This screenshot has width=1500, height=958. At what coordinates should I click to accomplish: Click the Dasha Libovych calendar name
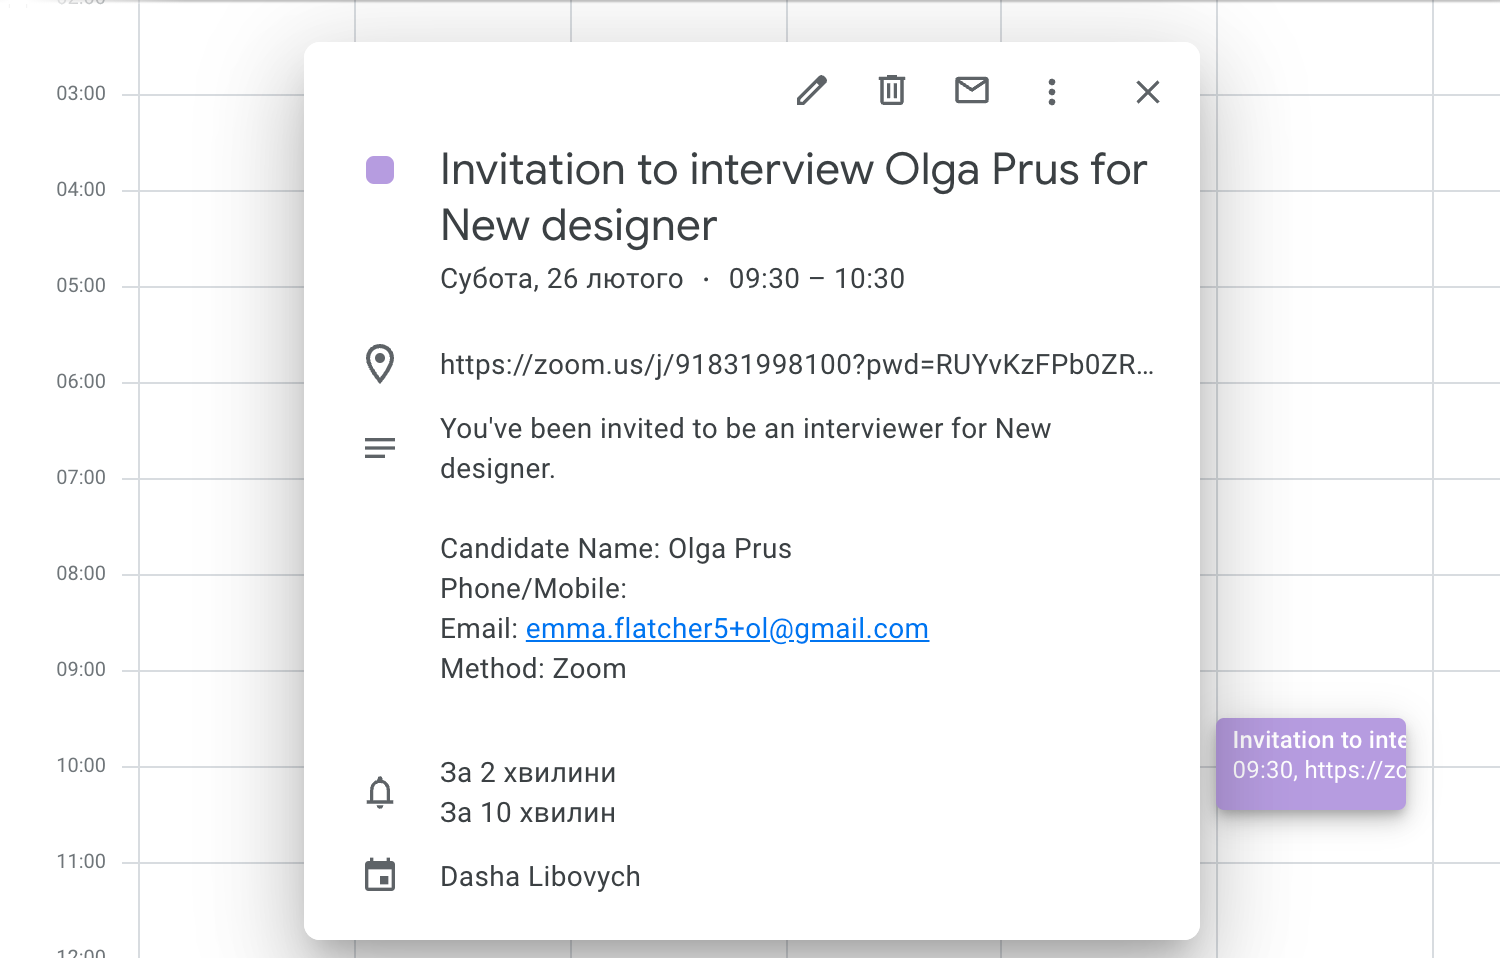(540, 877)
